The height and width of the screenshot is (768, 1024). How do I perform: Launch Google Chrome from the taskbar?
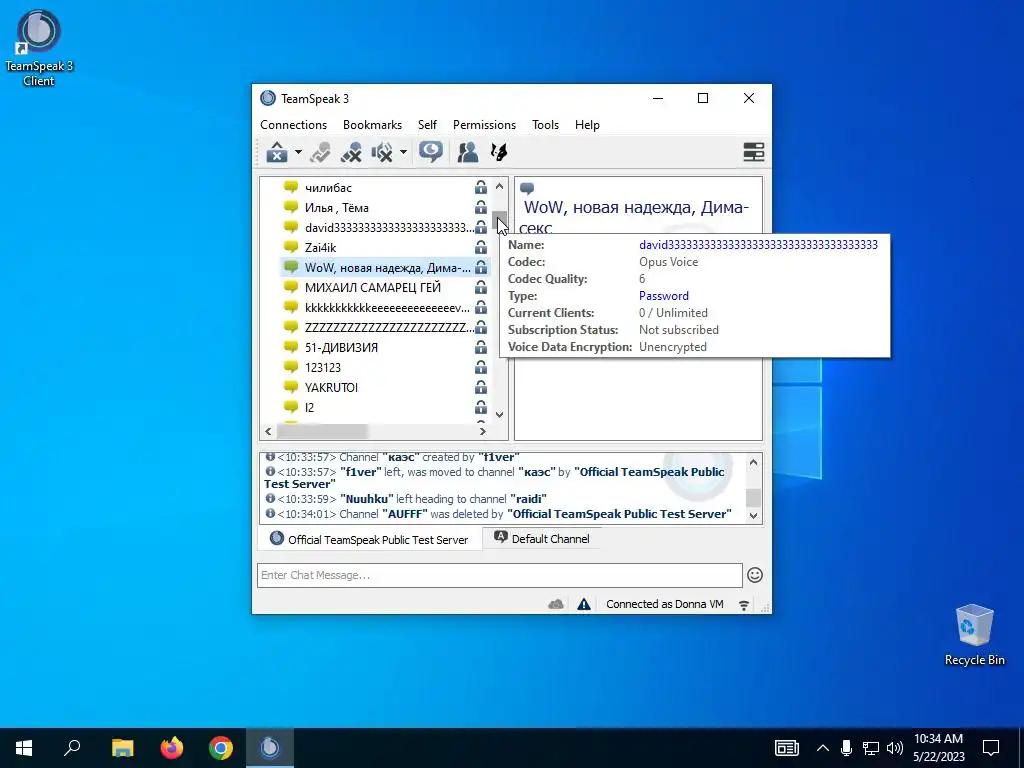tap(221, 748)
